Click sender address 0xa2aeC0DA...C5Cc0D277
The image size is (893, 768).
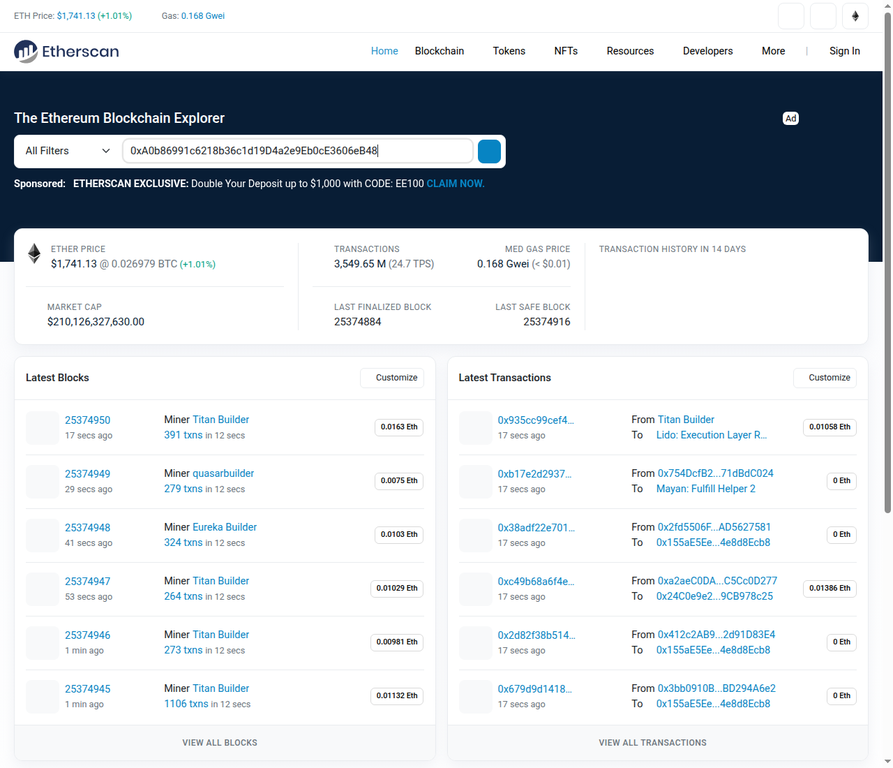(718, 581)
